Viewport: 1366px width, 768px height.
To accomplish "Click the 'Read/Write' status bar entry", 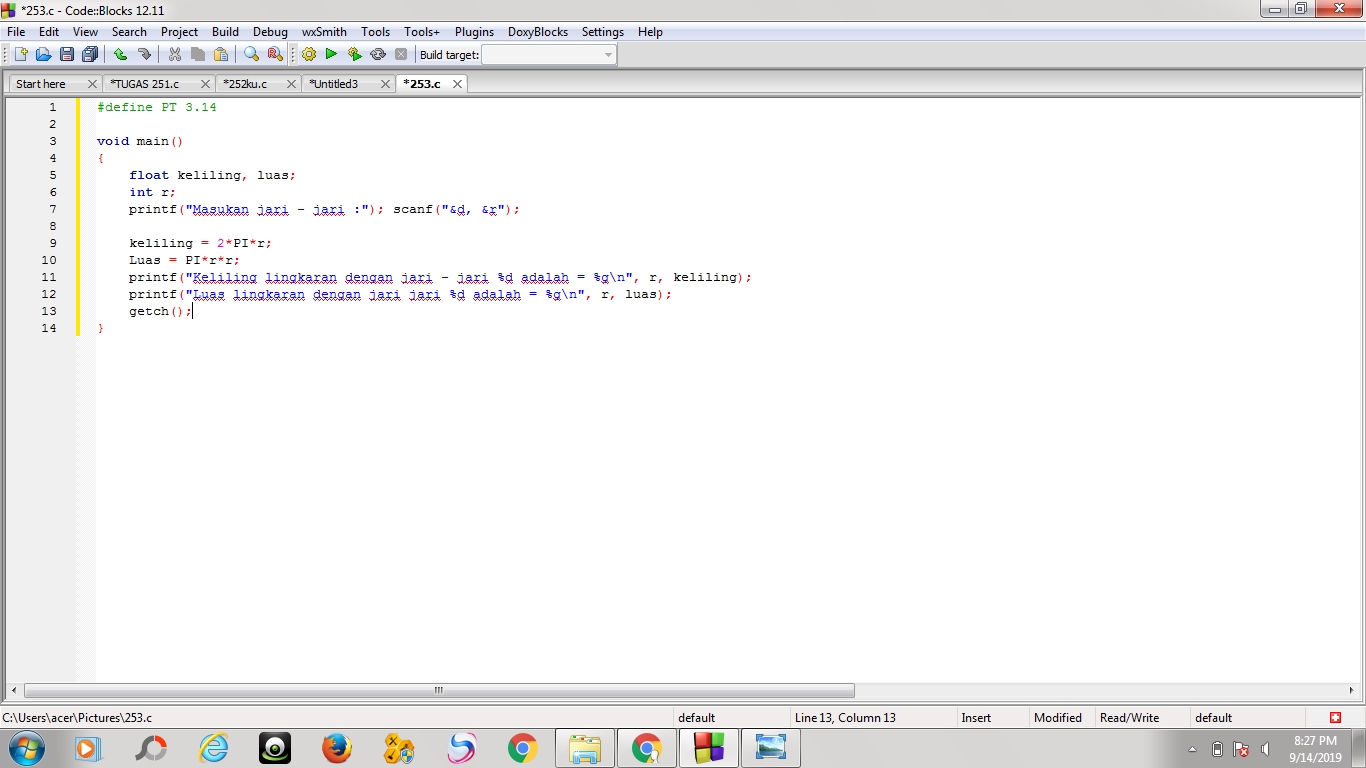I will [x=1129, y=718].
